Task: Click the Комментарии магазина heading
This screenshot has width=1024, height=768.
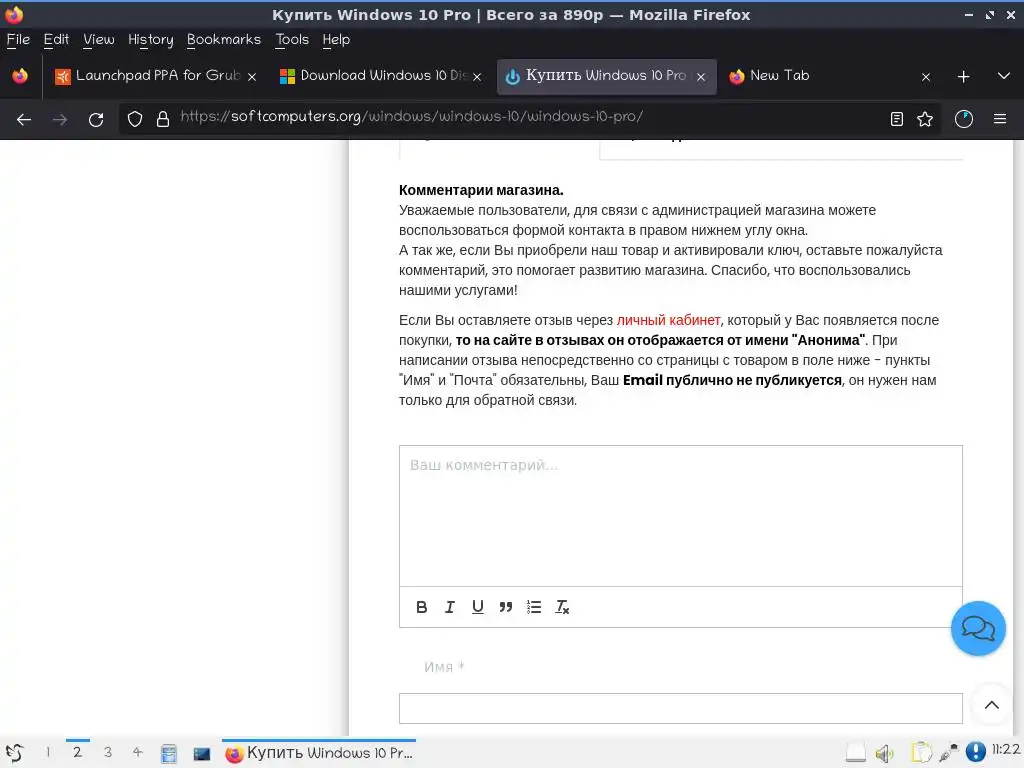Action: [x=481, y=190]
